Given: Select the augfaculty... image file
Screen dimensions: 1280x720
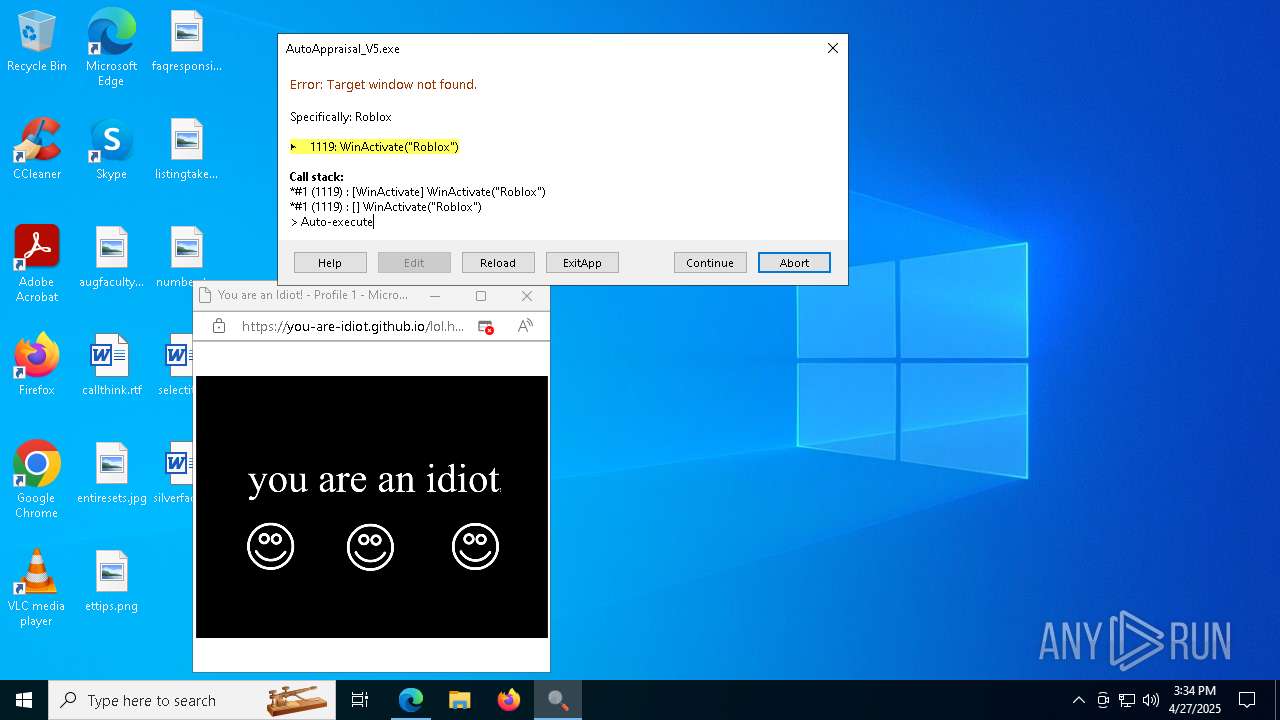Looking at the screenshot, I should coord(111,258).
